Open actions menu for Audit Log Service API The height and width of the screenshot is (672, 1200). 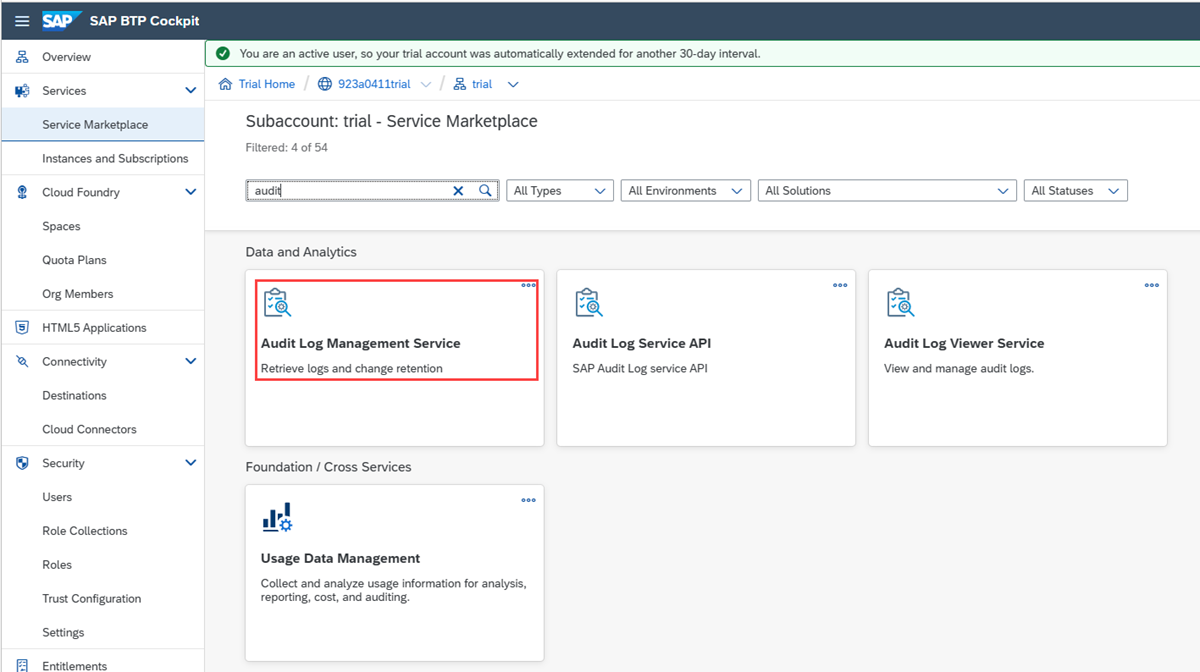click(840, 285)
